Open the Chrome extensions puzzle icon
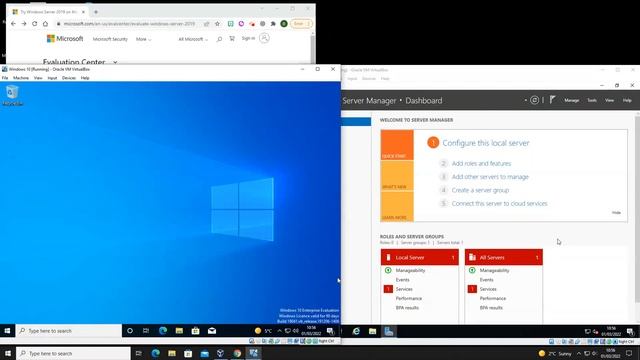The image size is (640, 360). (273, 24)
